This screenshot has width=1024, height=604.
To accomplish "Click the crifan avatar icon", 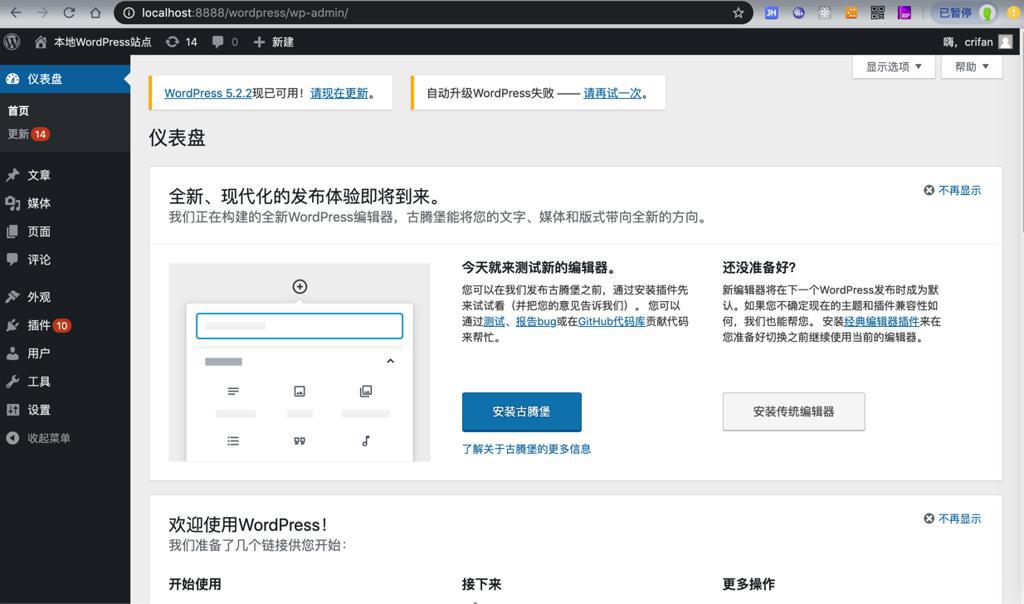I will tap(1006, 42).
